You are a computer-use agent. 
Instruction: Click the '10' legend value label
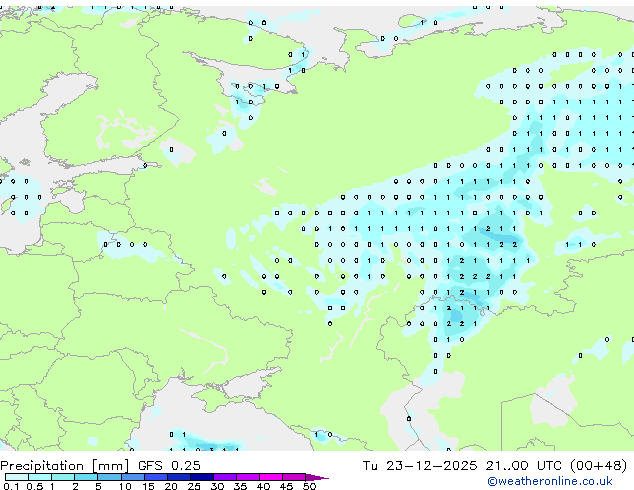point(125,486)
